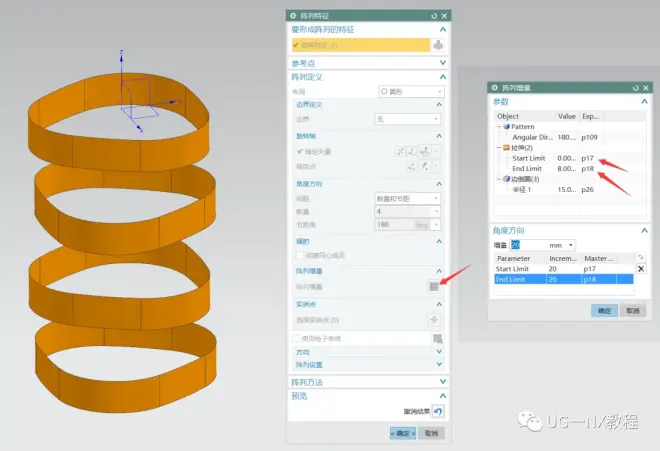Toggle the 创建同心成员 checkbox
The image size is (660, 451).
point(299,255)
